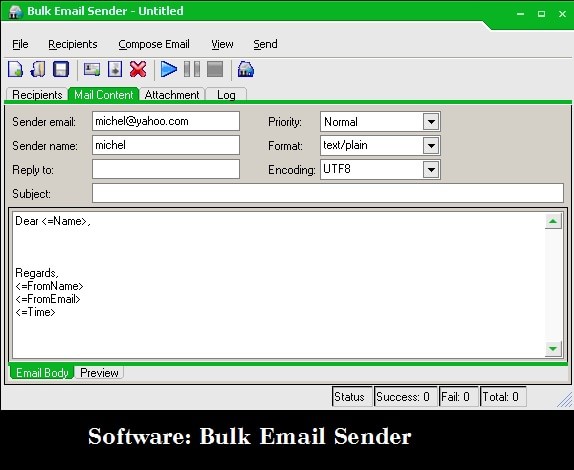Close the Bulk Email Sender window
Viewport: 574px width, 470px height.
(x=563, y=14)
